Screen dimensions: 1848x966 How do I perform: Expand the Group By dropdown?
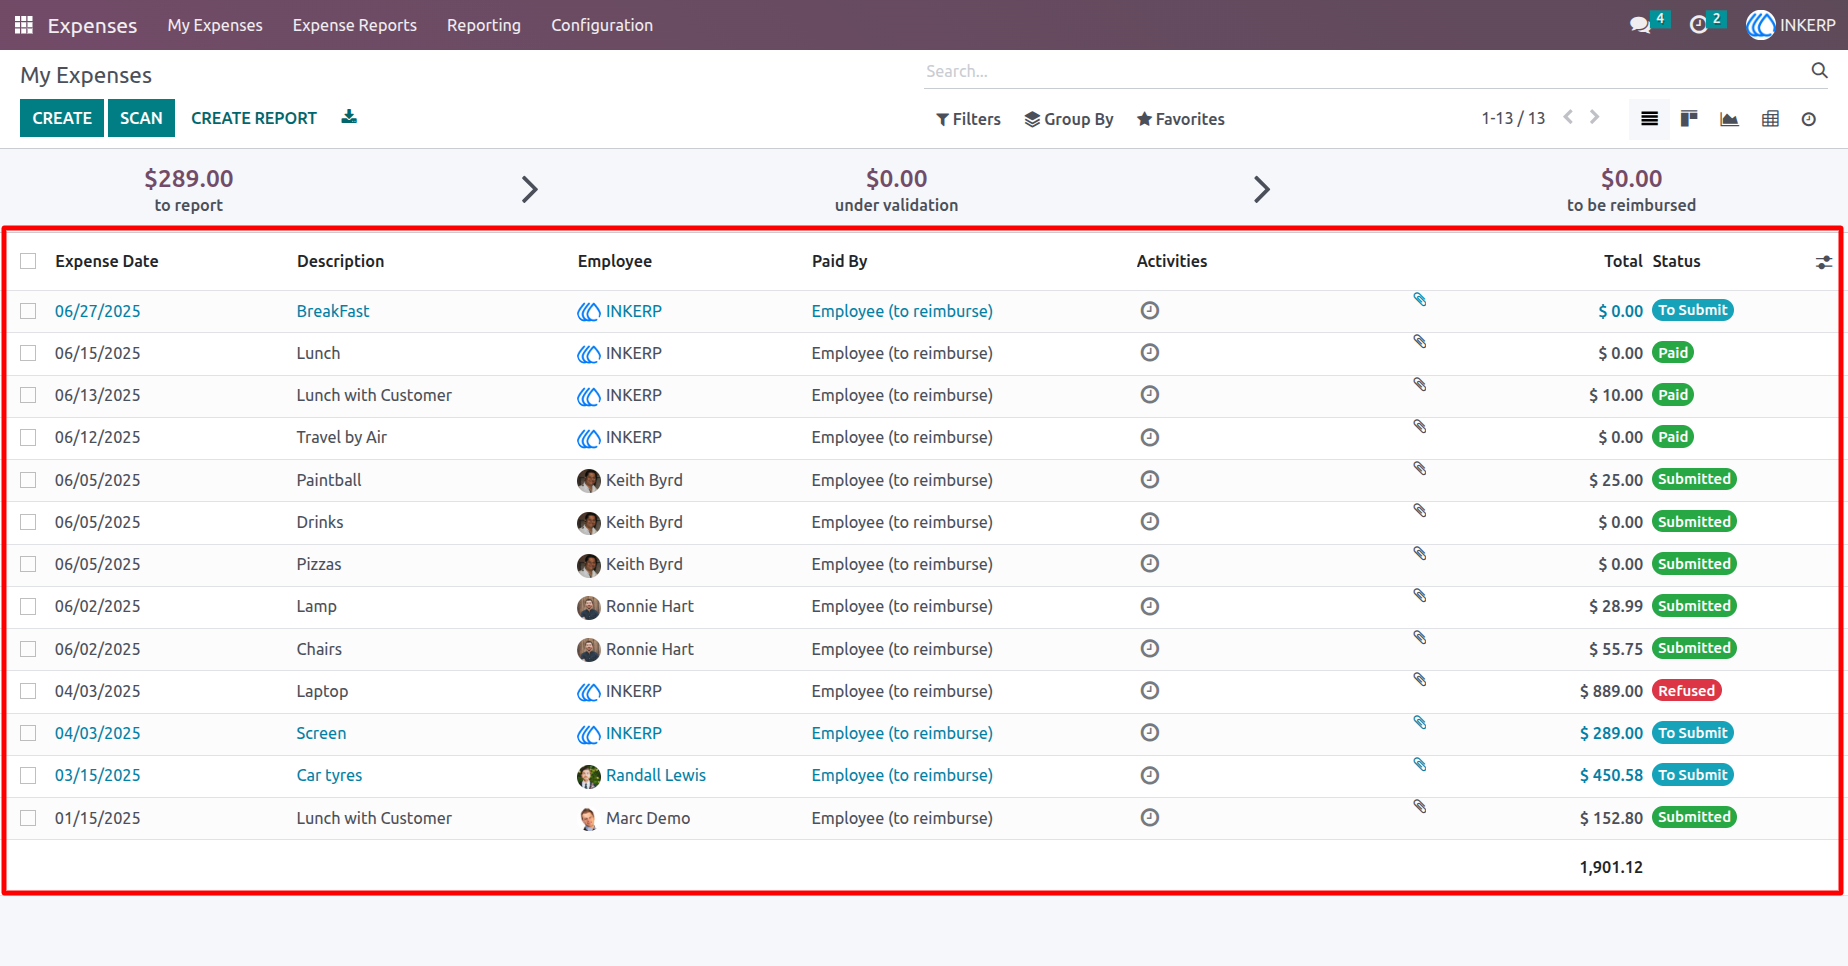click(x=1069, y=119)
